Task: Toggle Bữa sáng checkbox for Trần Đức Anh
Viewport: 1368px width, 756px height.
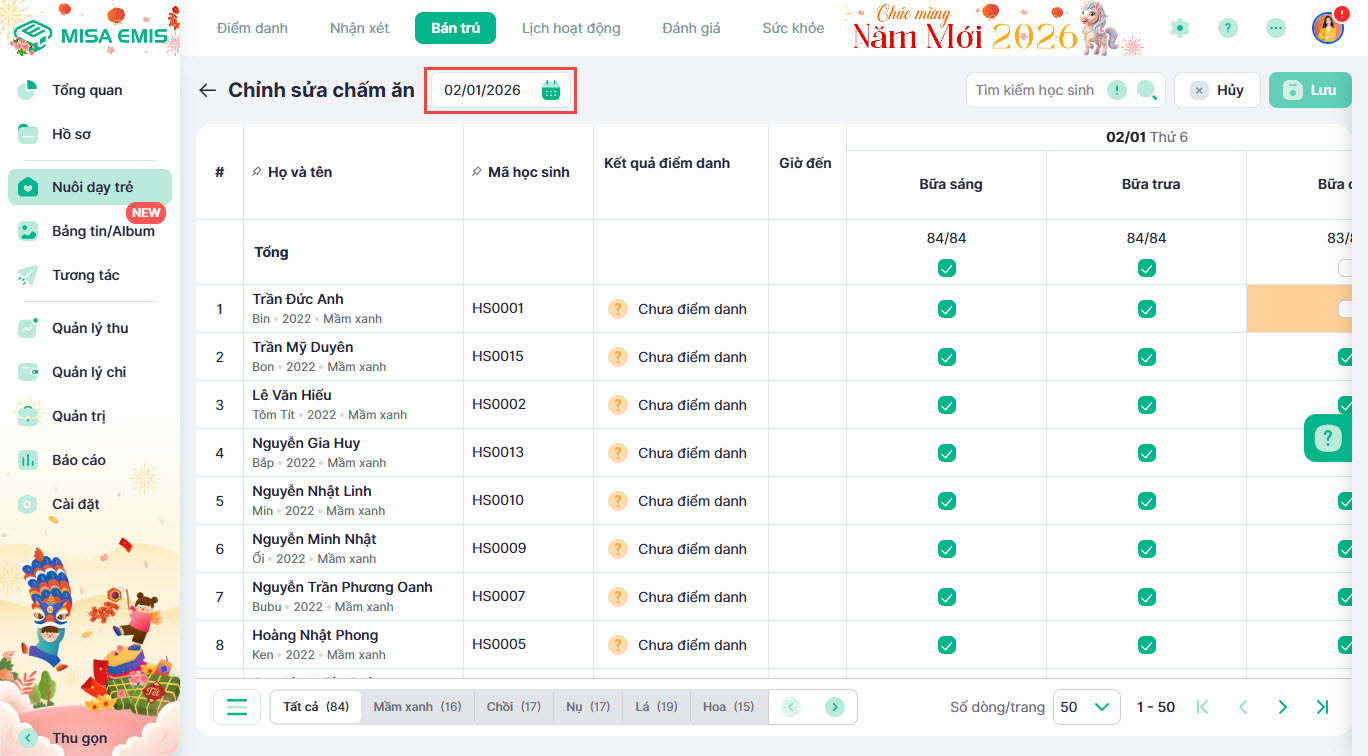Action: [946, 309]
